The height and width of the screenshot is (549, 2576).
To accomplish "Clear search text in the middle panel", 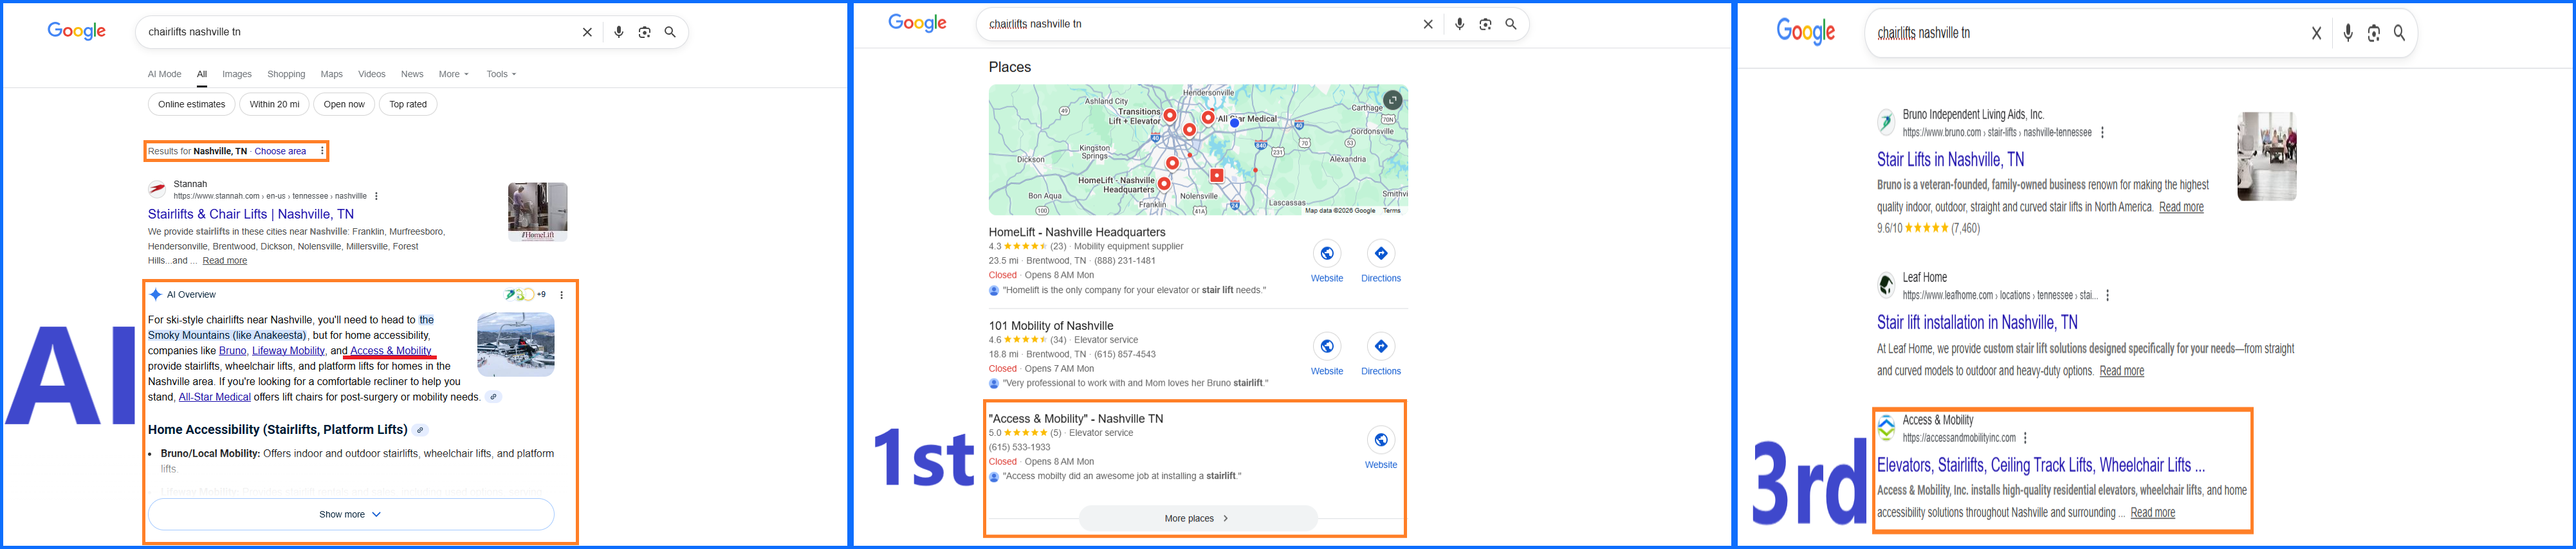I will (1428, 24).
